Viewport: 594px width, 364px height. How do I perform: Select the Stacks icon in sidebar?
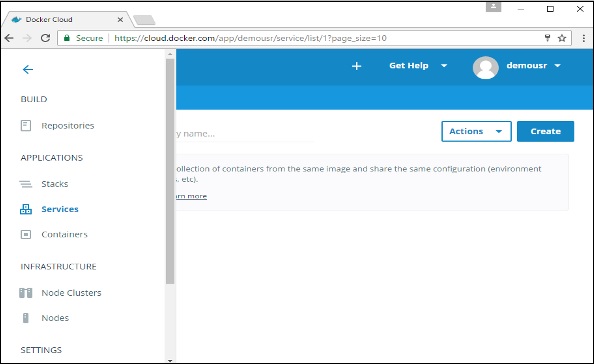click(x=26, y=184)
